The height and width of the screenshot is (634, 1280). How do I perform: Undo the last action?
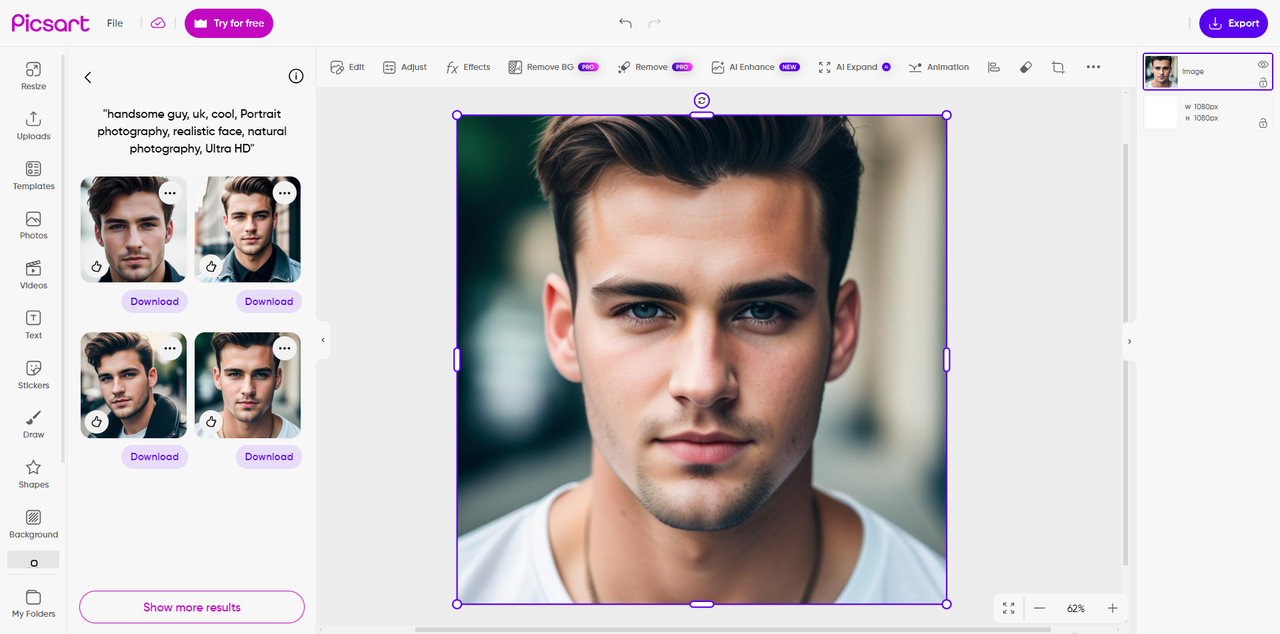pyautogui.click(x=625, y=23)
